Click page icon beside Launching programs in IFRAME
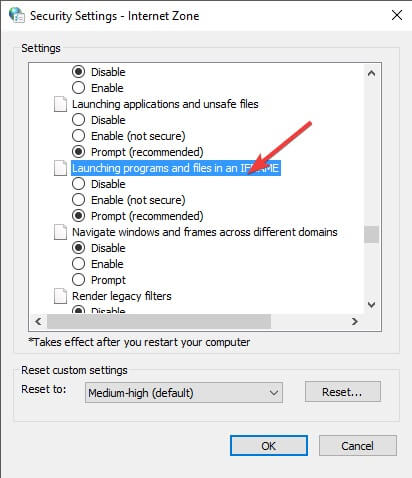 [x=60, y=168]
